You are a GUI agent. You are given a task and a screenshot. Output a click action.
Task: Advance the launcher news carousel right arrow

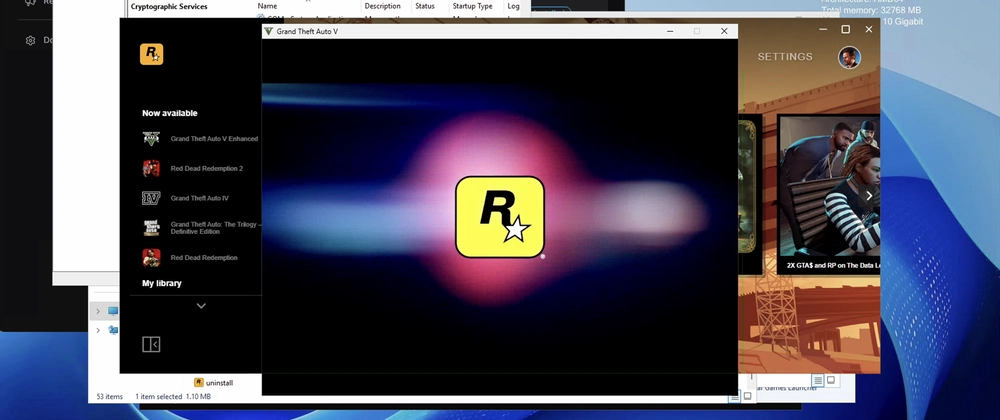(x=869, y=196)
